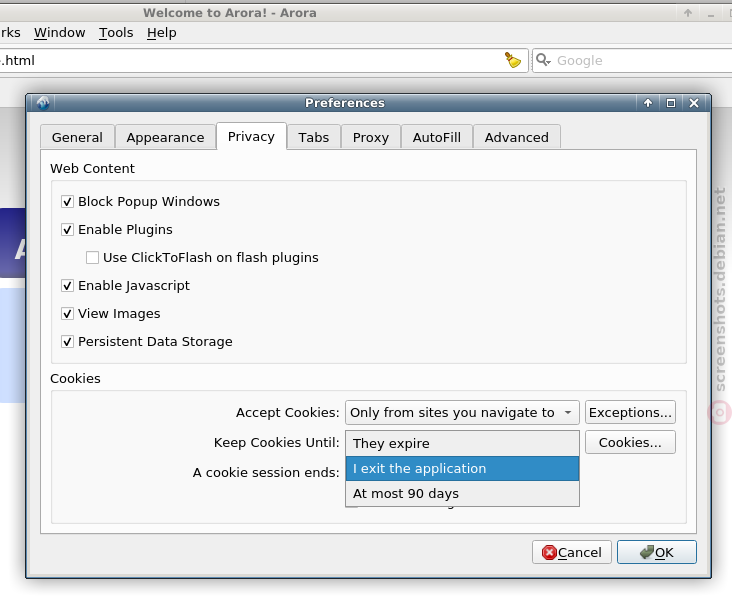Toggle the View Images checkbox
The width and height of the screenshot is (732, 600).
coord(67,314)
